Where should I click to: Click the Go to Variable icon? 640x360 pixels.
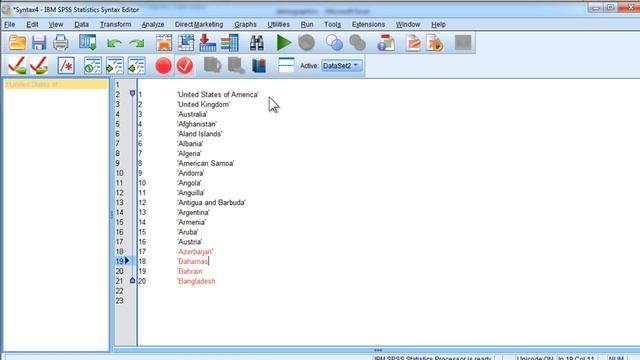click(207, 42)
